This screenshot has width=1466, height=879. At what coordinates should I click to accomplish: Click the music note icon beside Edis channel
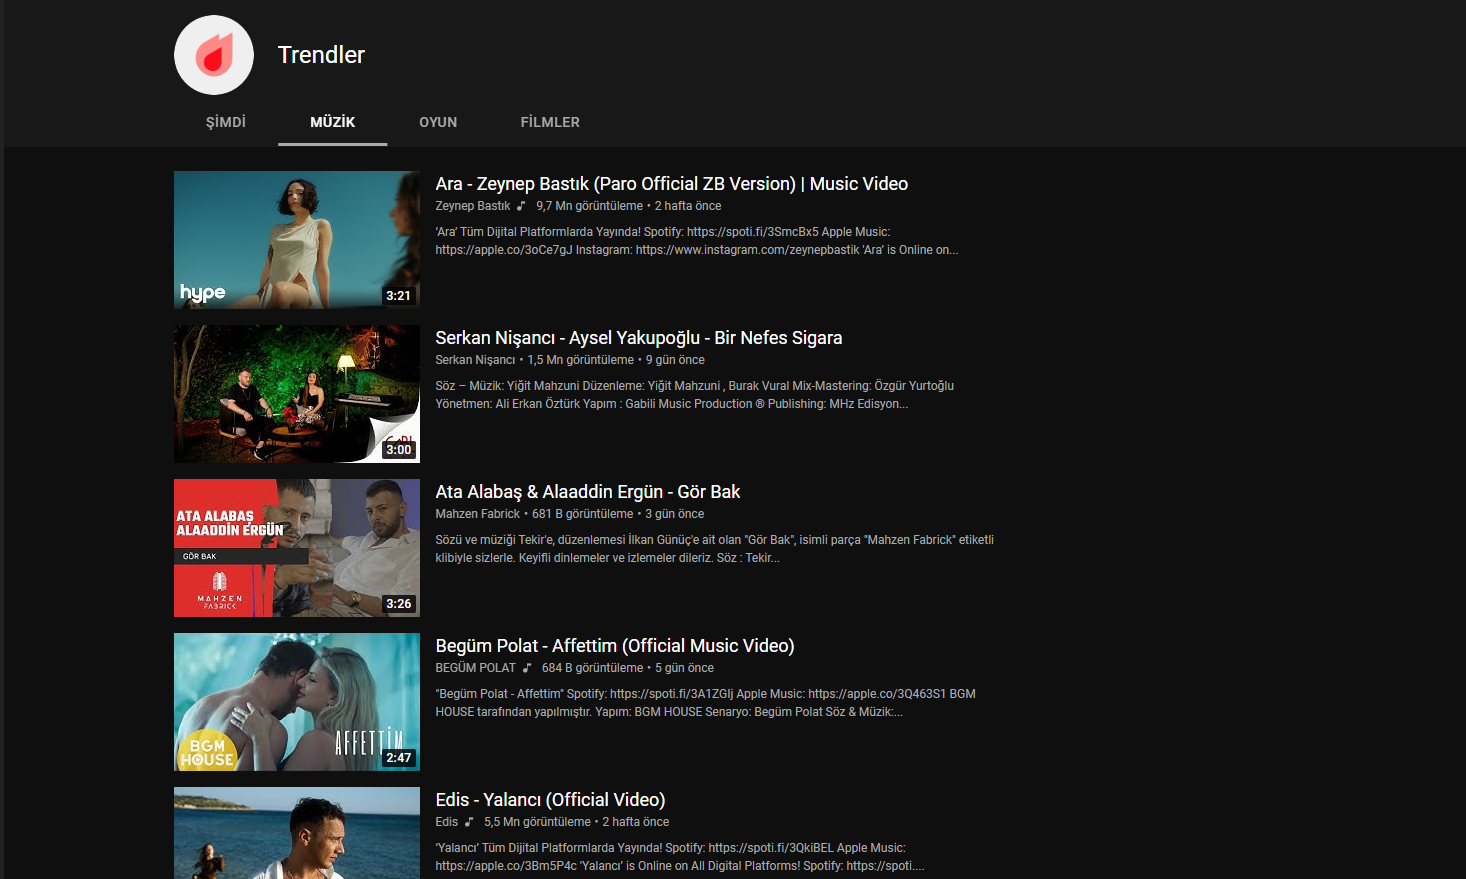click(x=469, y=822)
